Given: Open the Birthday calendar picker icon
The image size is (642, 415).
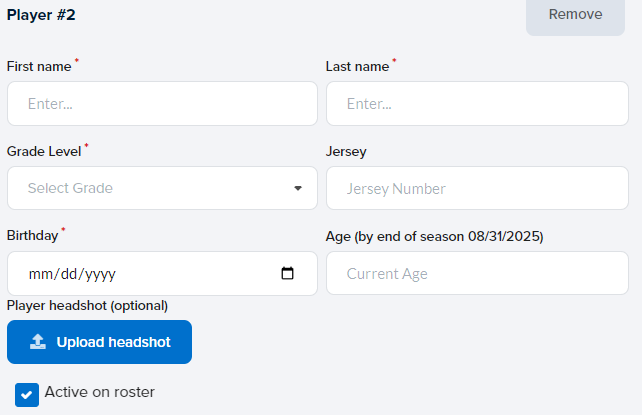Looking at the screenshot, I should pyautogui.click(x=288, y=273).
